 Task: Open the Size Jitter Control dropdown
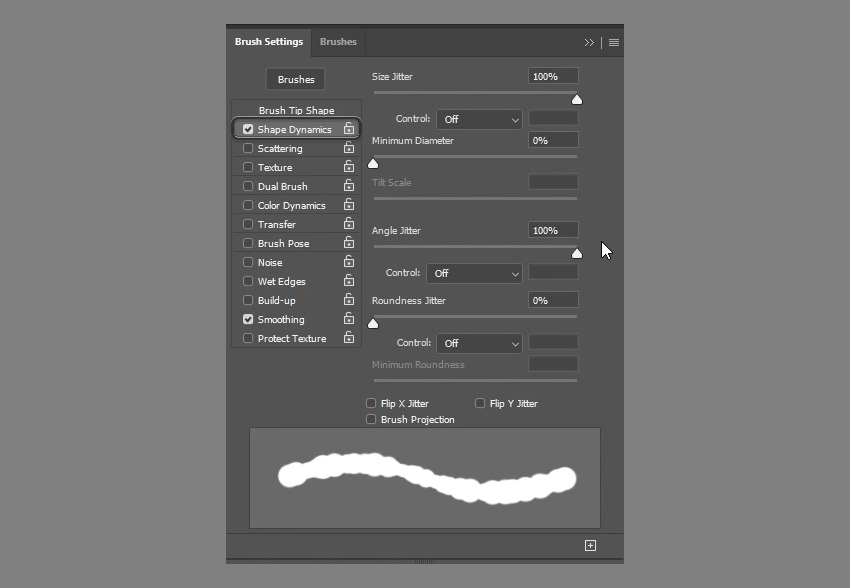point(479,119)
